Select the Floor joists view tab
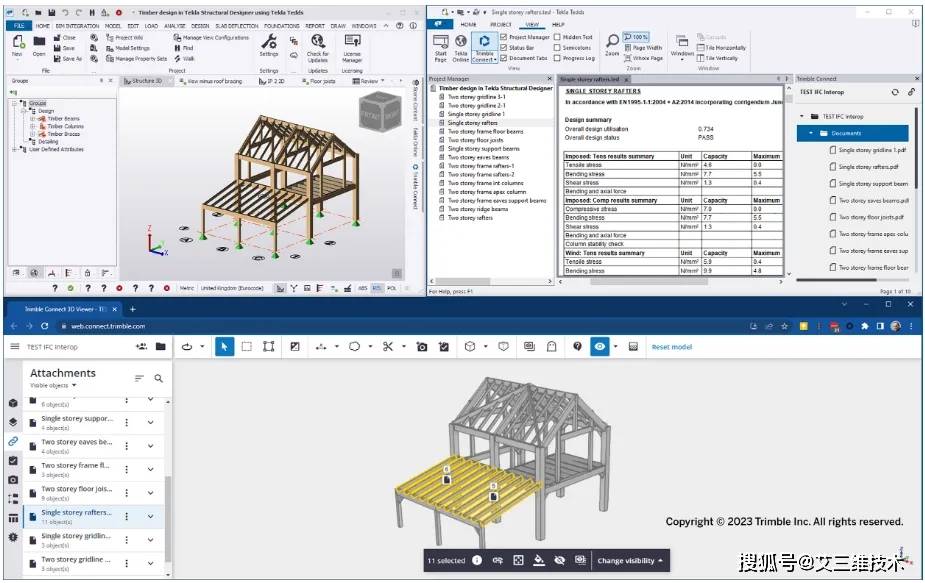Screen dimensions: 925x583 [x=319, y=81]
